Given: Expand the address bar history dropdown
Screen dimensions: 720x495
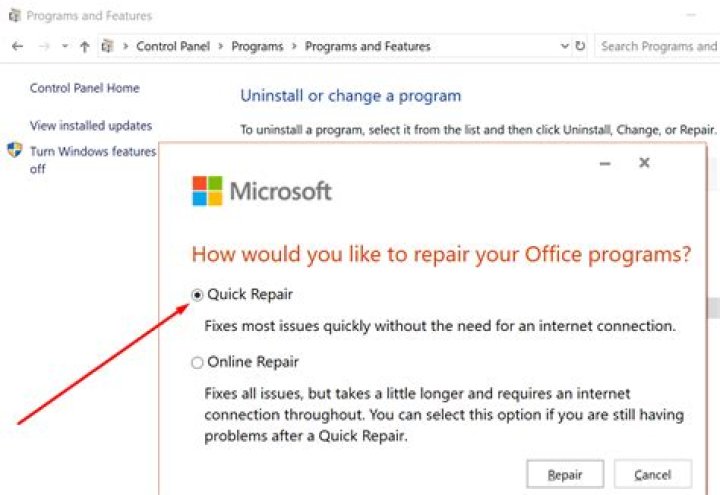Looking at the screenshot, I should pos(564,46).
